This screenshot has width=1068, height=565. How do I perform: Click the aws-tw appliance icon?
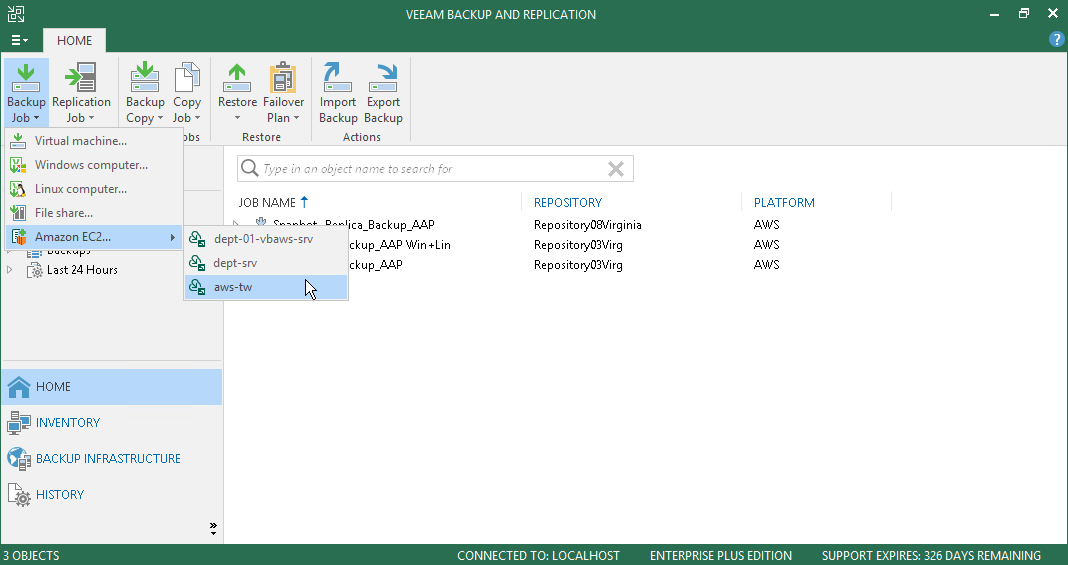pos(197,287)
